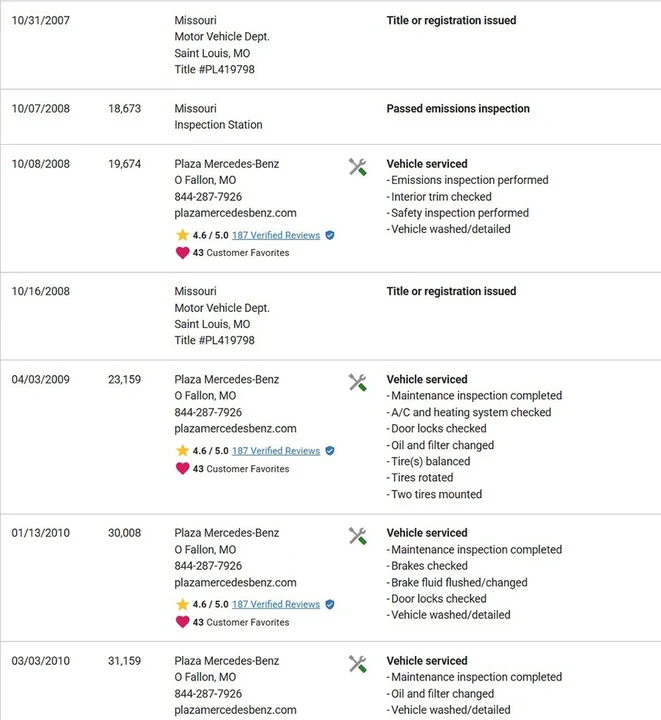The width and height of the screenshot is (661, 720).
Task: Open 187 Verified Reviews link for 04/03/2009
Action: (276, 450)
